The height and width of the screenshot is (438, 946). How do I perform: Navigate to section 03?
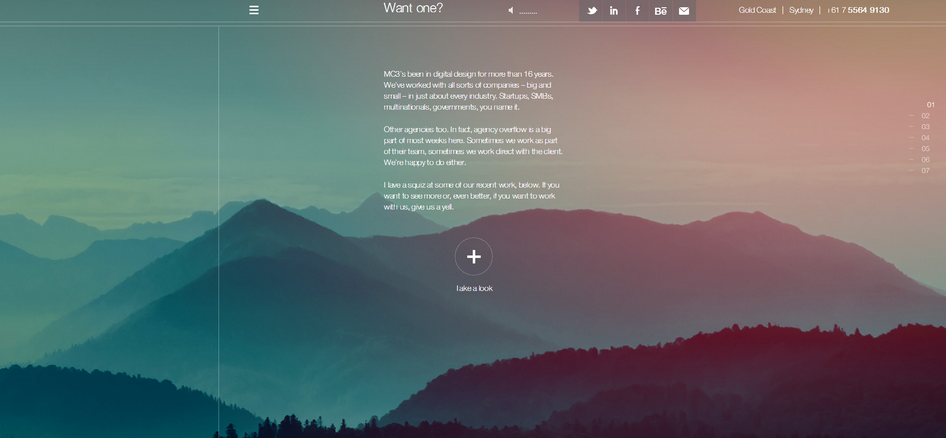tap(925, 127)
